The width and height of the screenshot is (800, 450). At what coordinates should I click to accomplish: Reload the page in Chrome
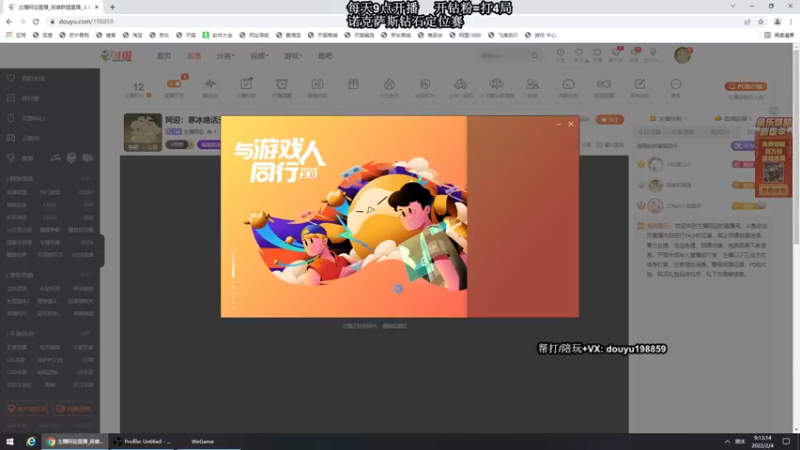pos(36,21)
